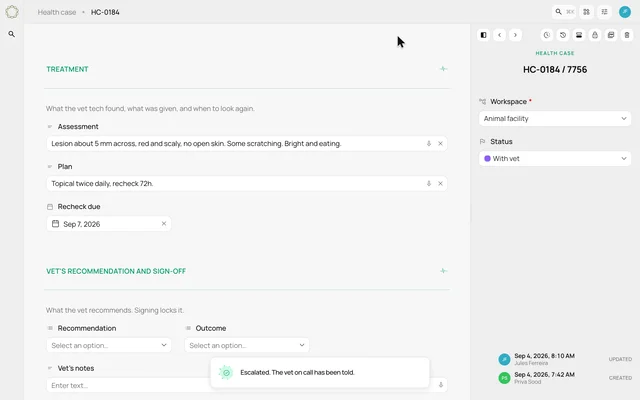The width and height of the screenshot is (640, 400).
Task: Click the Vet's Recommendation section sparkle icon
Action: pos(443,271)
